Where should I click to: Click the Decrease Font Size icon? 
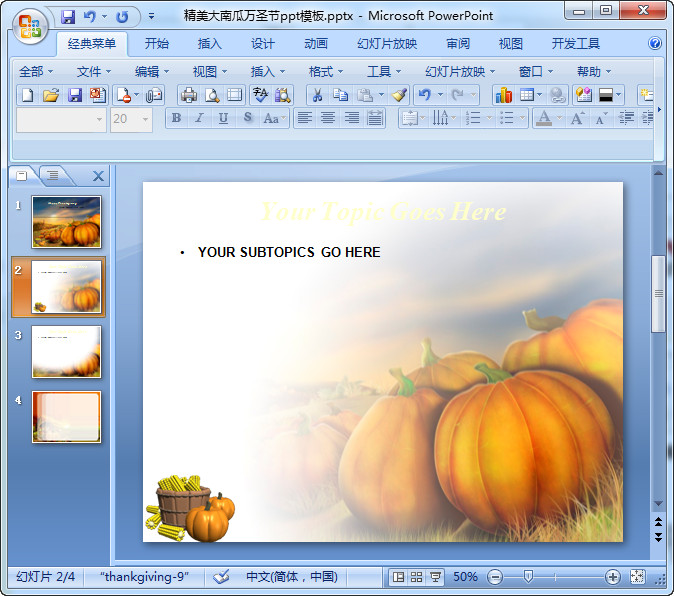coord(601,118)
